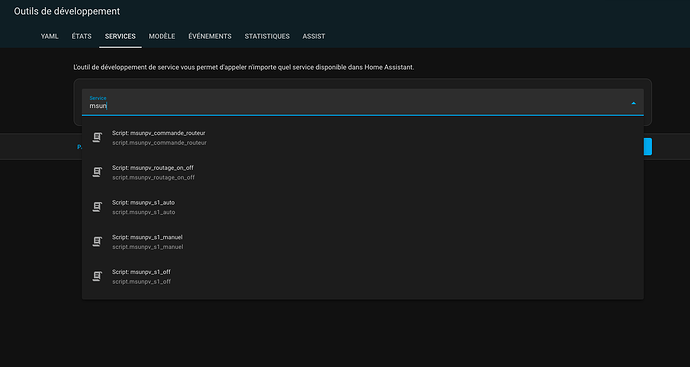The width and height of the screenshot is (690, 367).
Task: Click script icon for msunpv_s1_manuel
Action: click(97, 242)
